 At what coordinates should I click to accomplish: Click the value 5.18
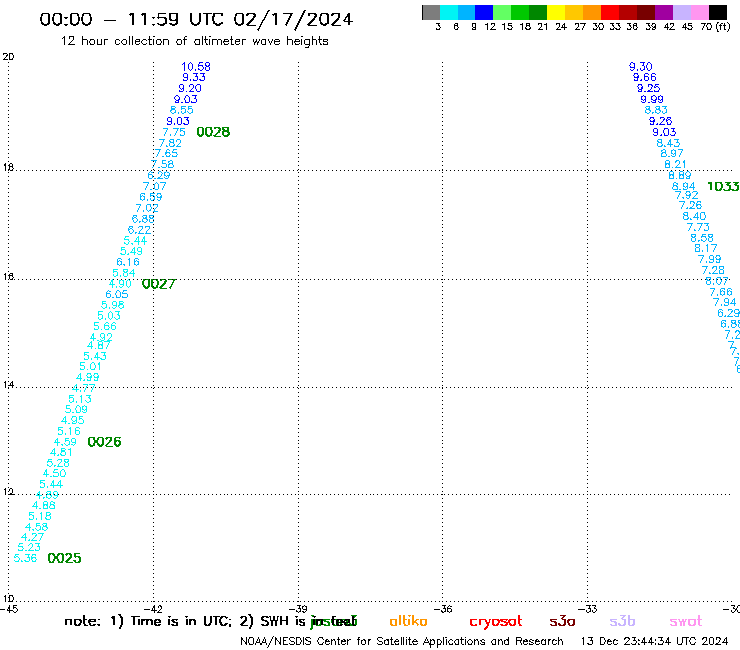40,516
